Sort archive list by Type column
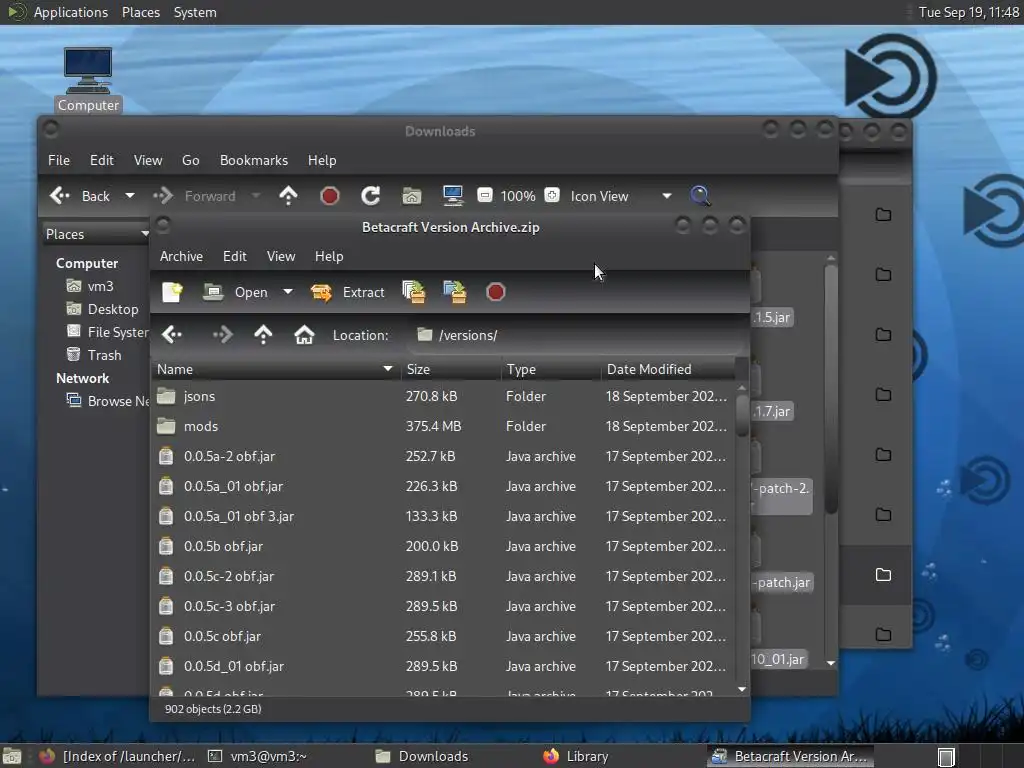The image size is (1024, 768). [551, 370]
